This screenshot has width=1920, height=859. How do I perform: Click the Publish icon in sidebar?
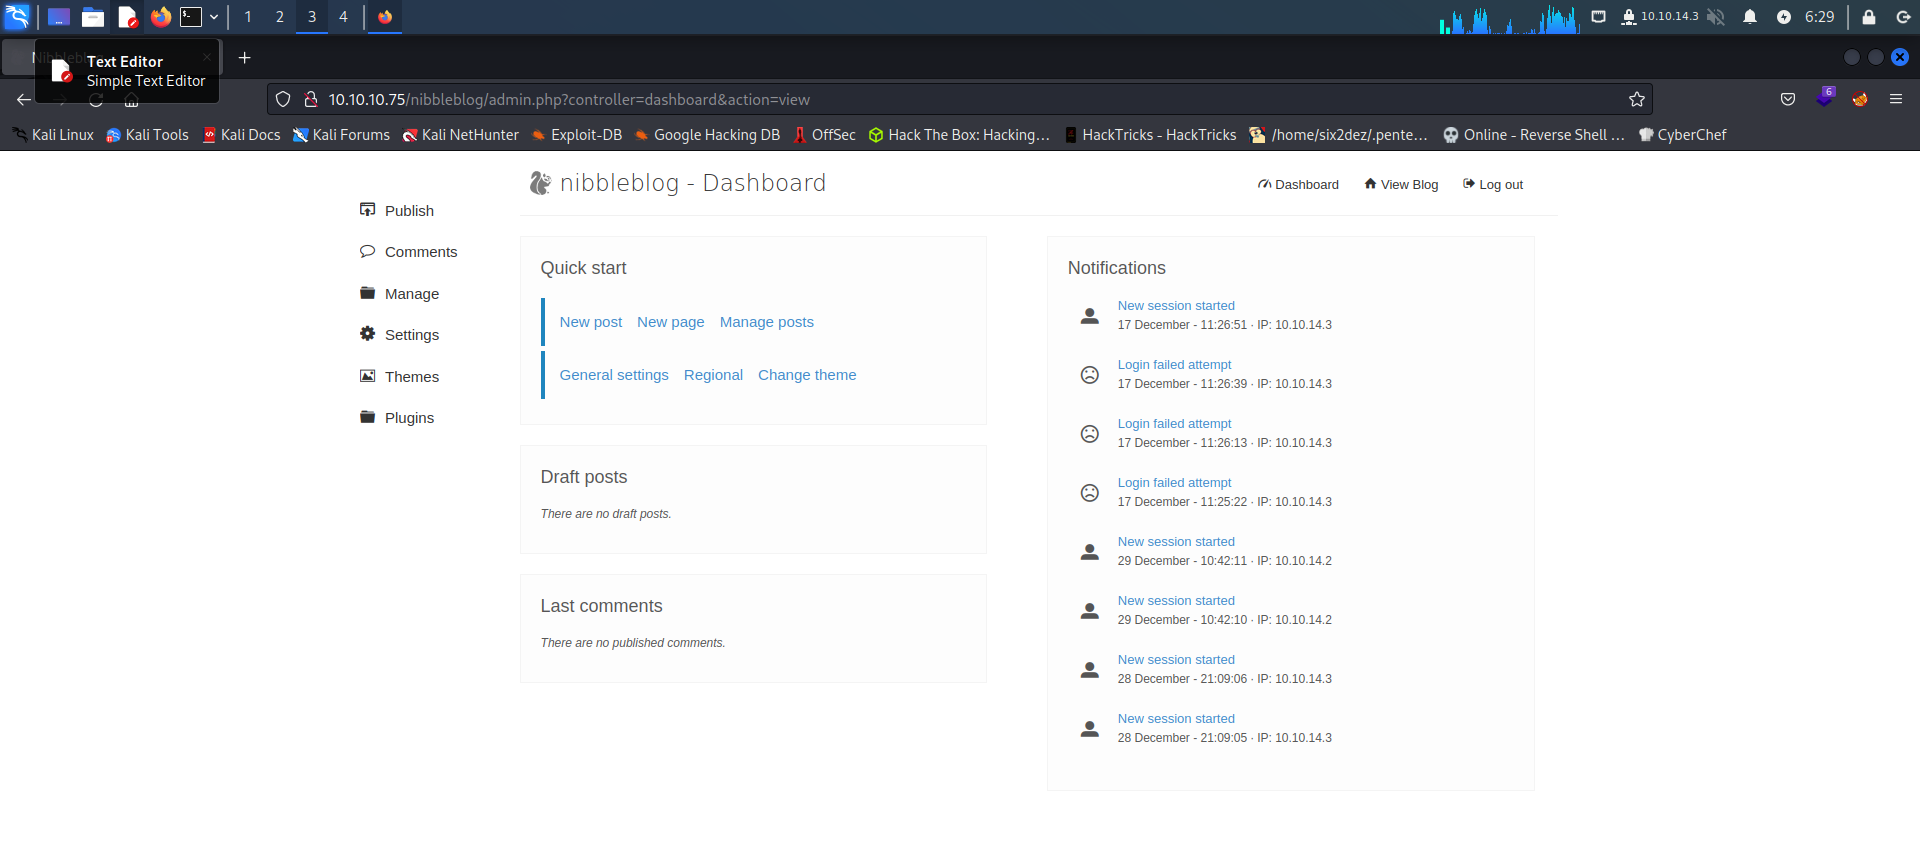pos(367,210)
